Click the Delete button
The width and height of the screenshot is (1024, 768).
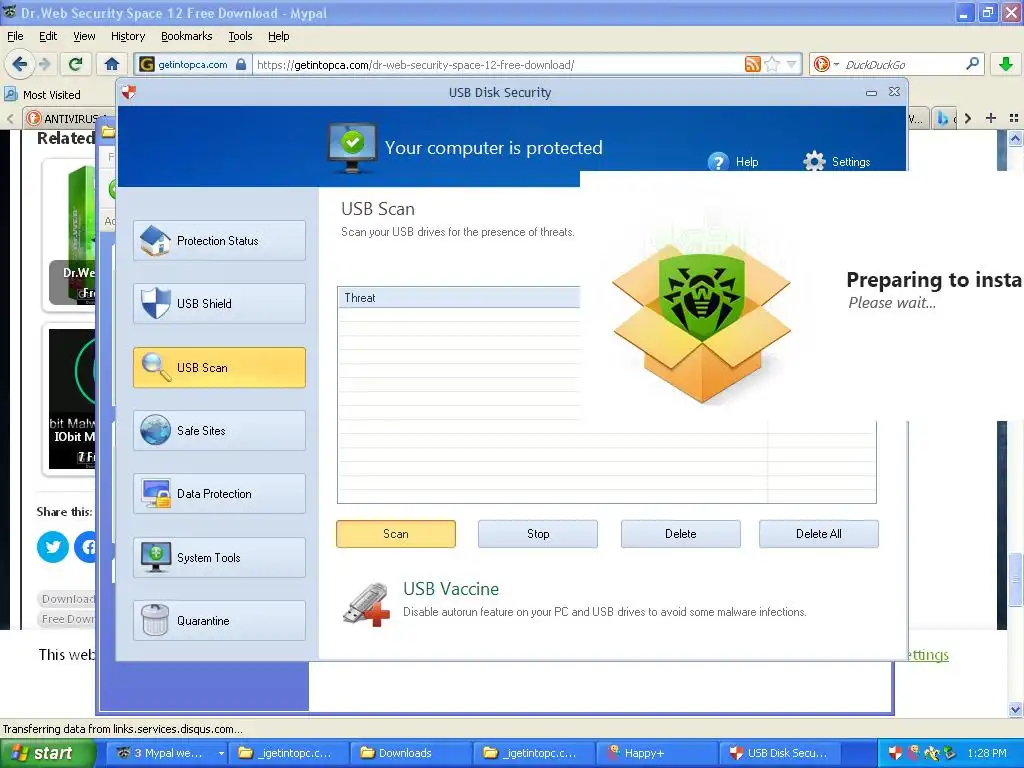click(680, 534)
